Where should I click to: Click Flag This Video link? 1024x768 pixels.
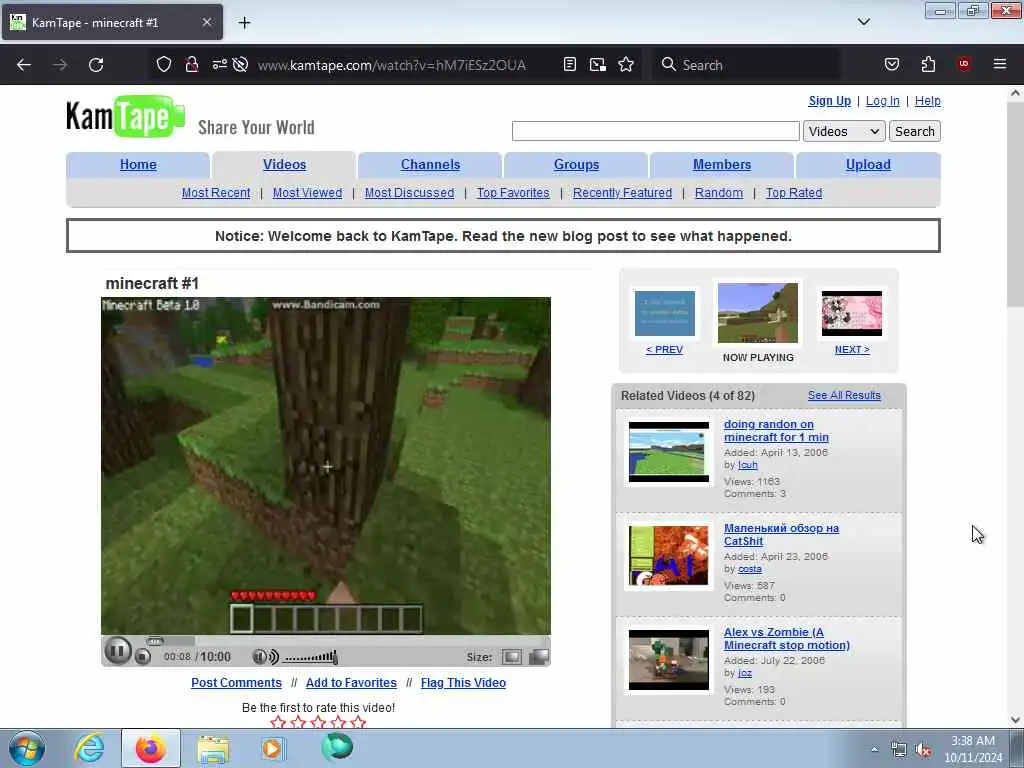coord(463,682)
